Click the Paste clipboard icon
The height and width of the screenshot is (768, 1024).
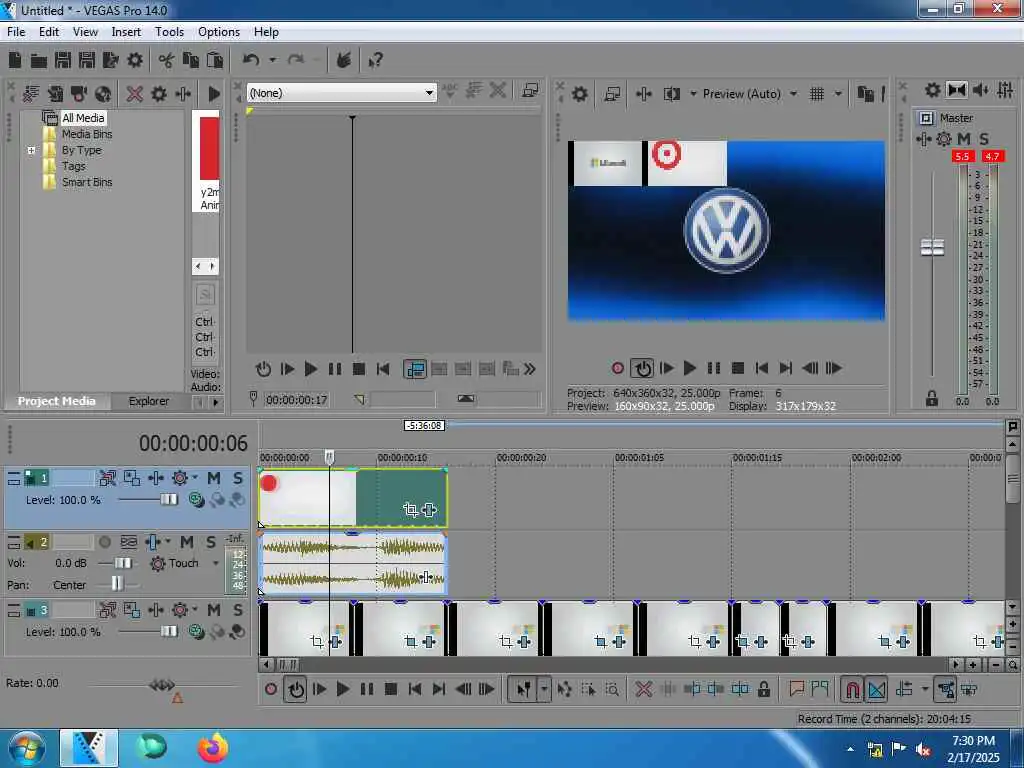pyautogui.click(x=214, y=60)
